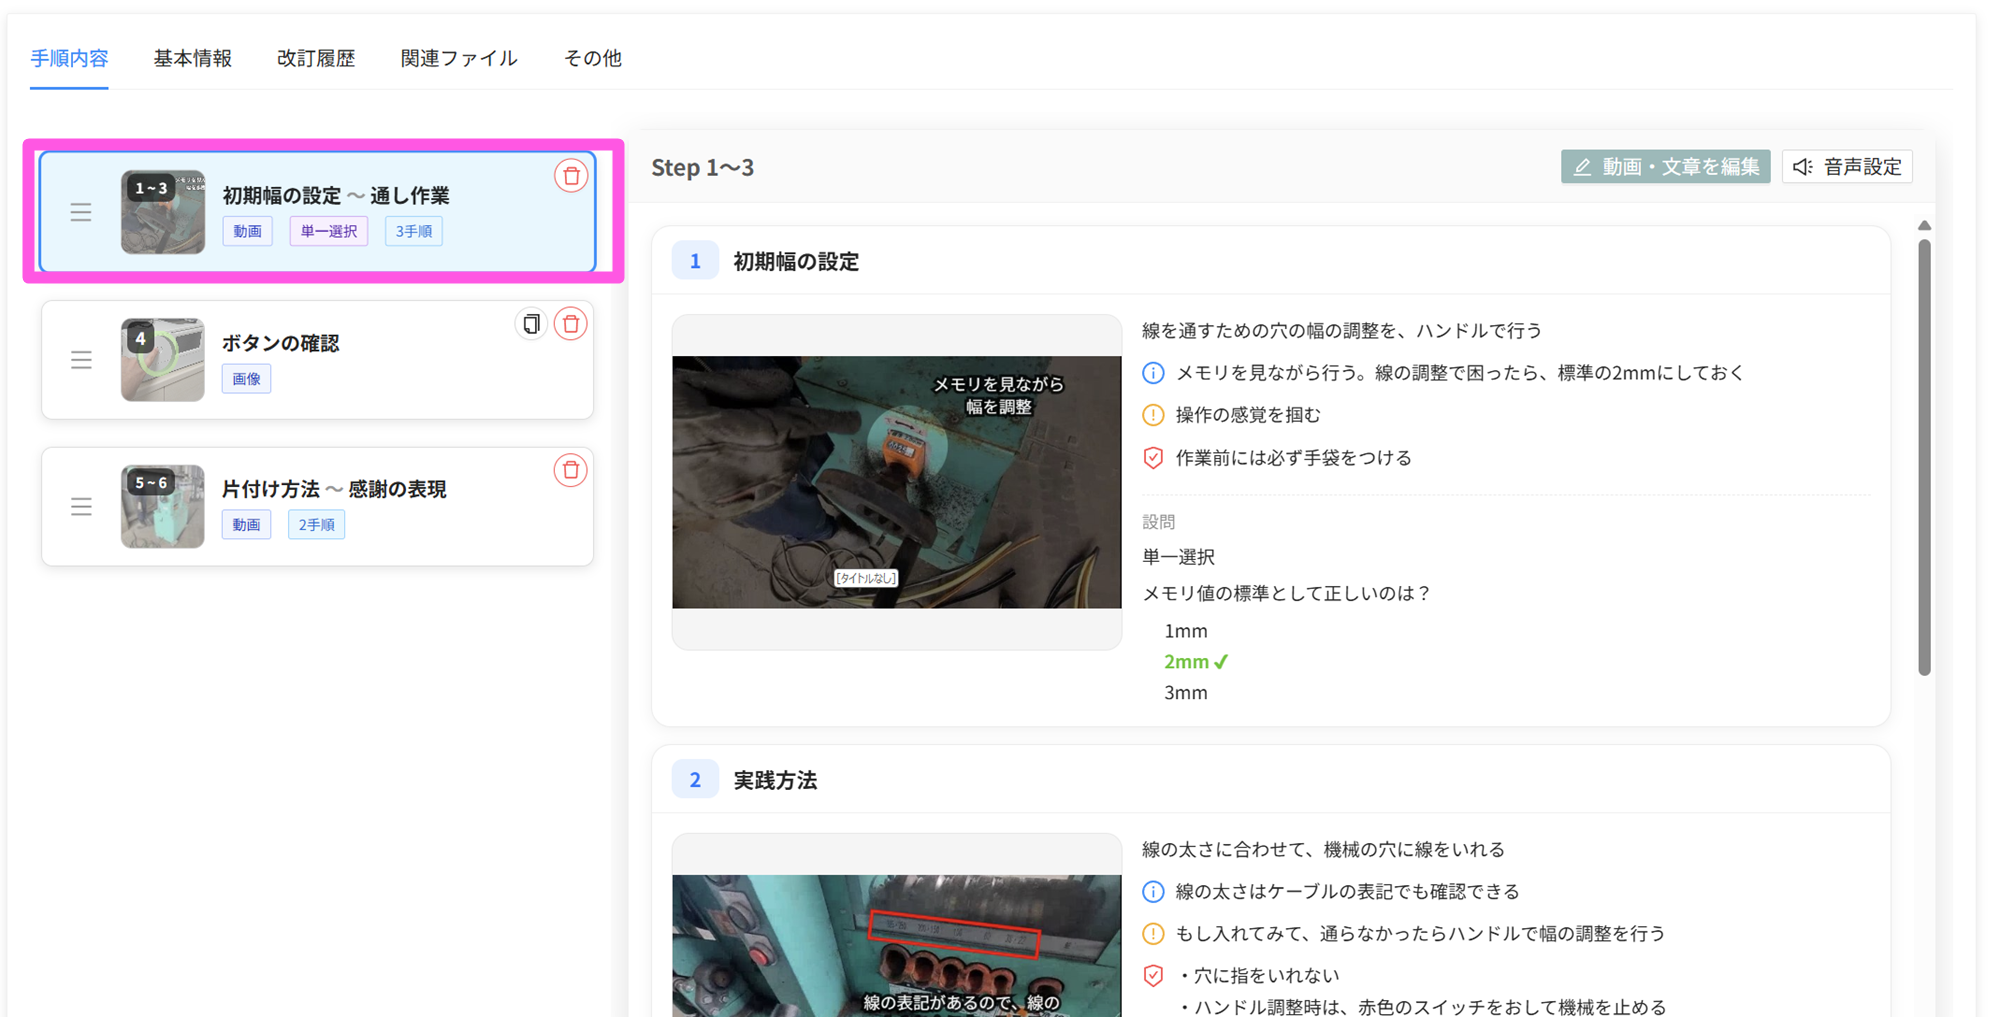Switch to the 基本情報 tab

point(192,58)
